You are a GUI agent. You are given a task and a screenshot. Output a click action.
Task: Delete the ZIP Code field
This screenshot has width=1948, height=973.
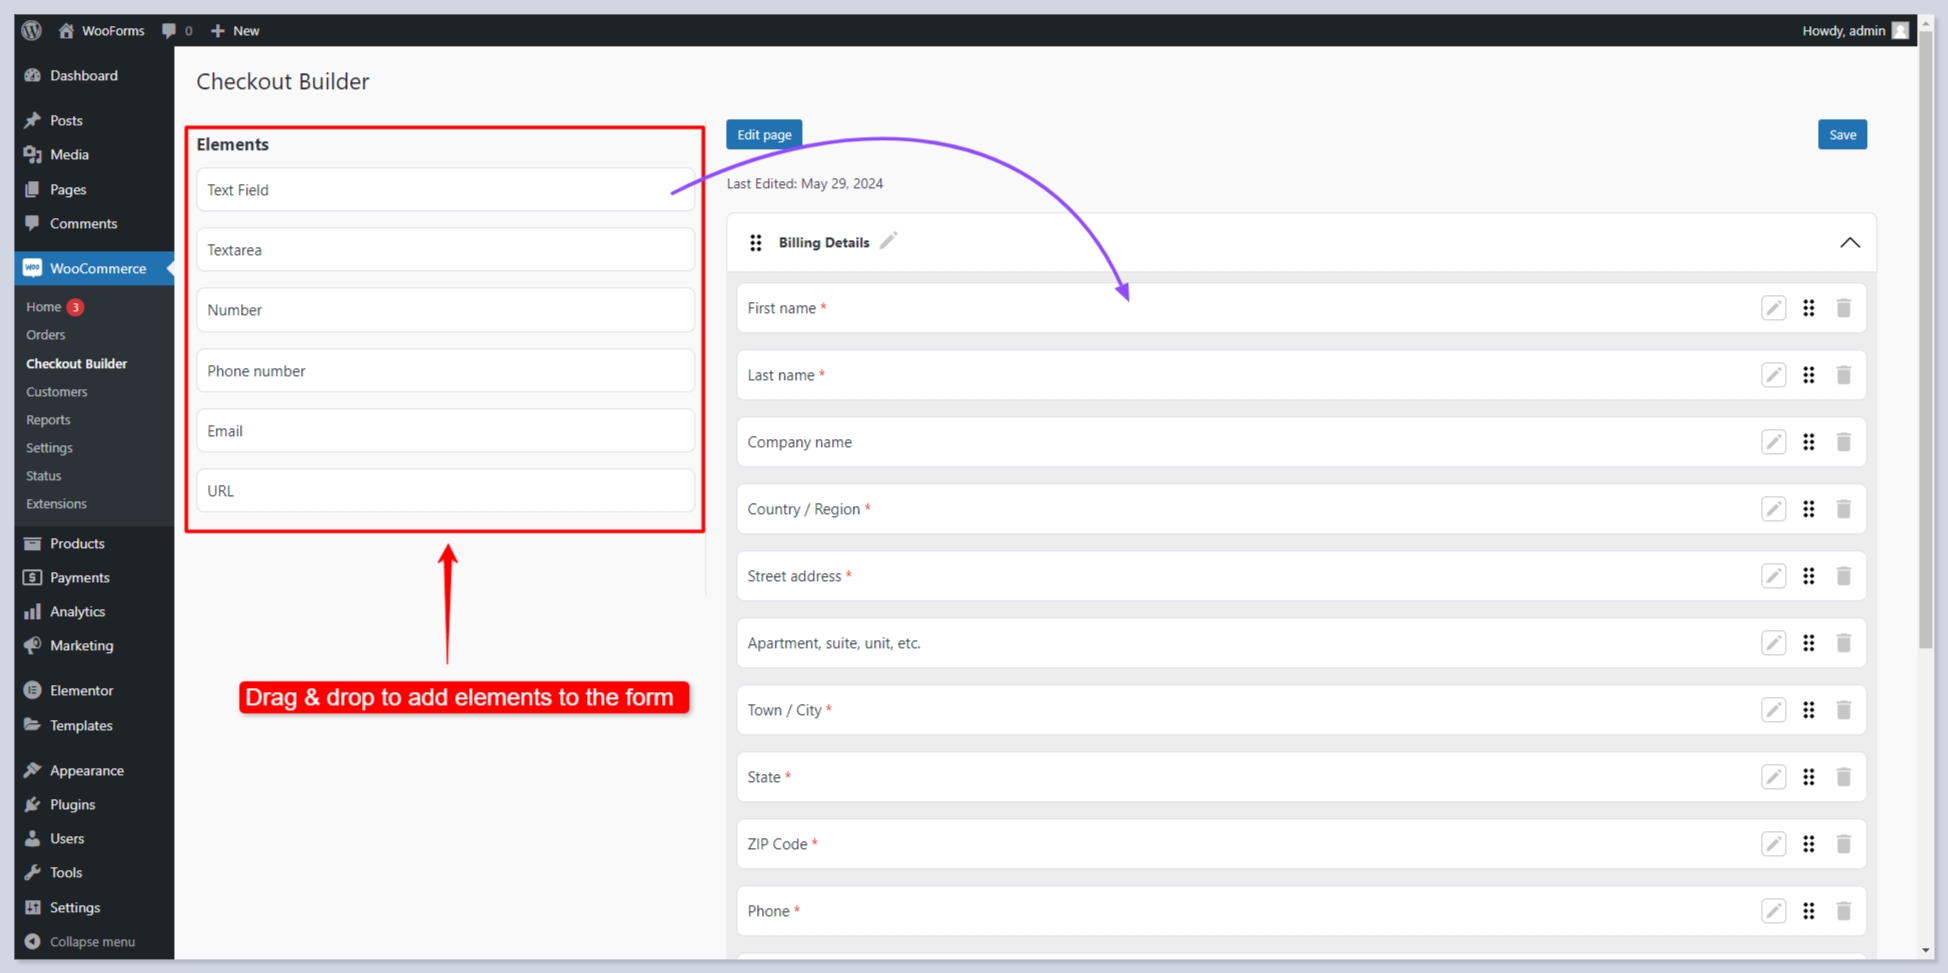[1843, 844]
